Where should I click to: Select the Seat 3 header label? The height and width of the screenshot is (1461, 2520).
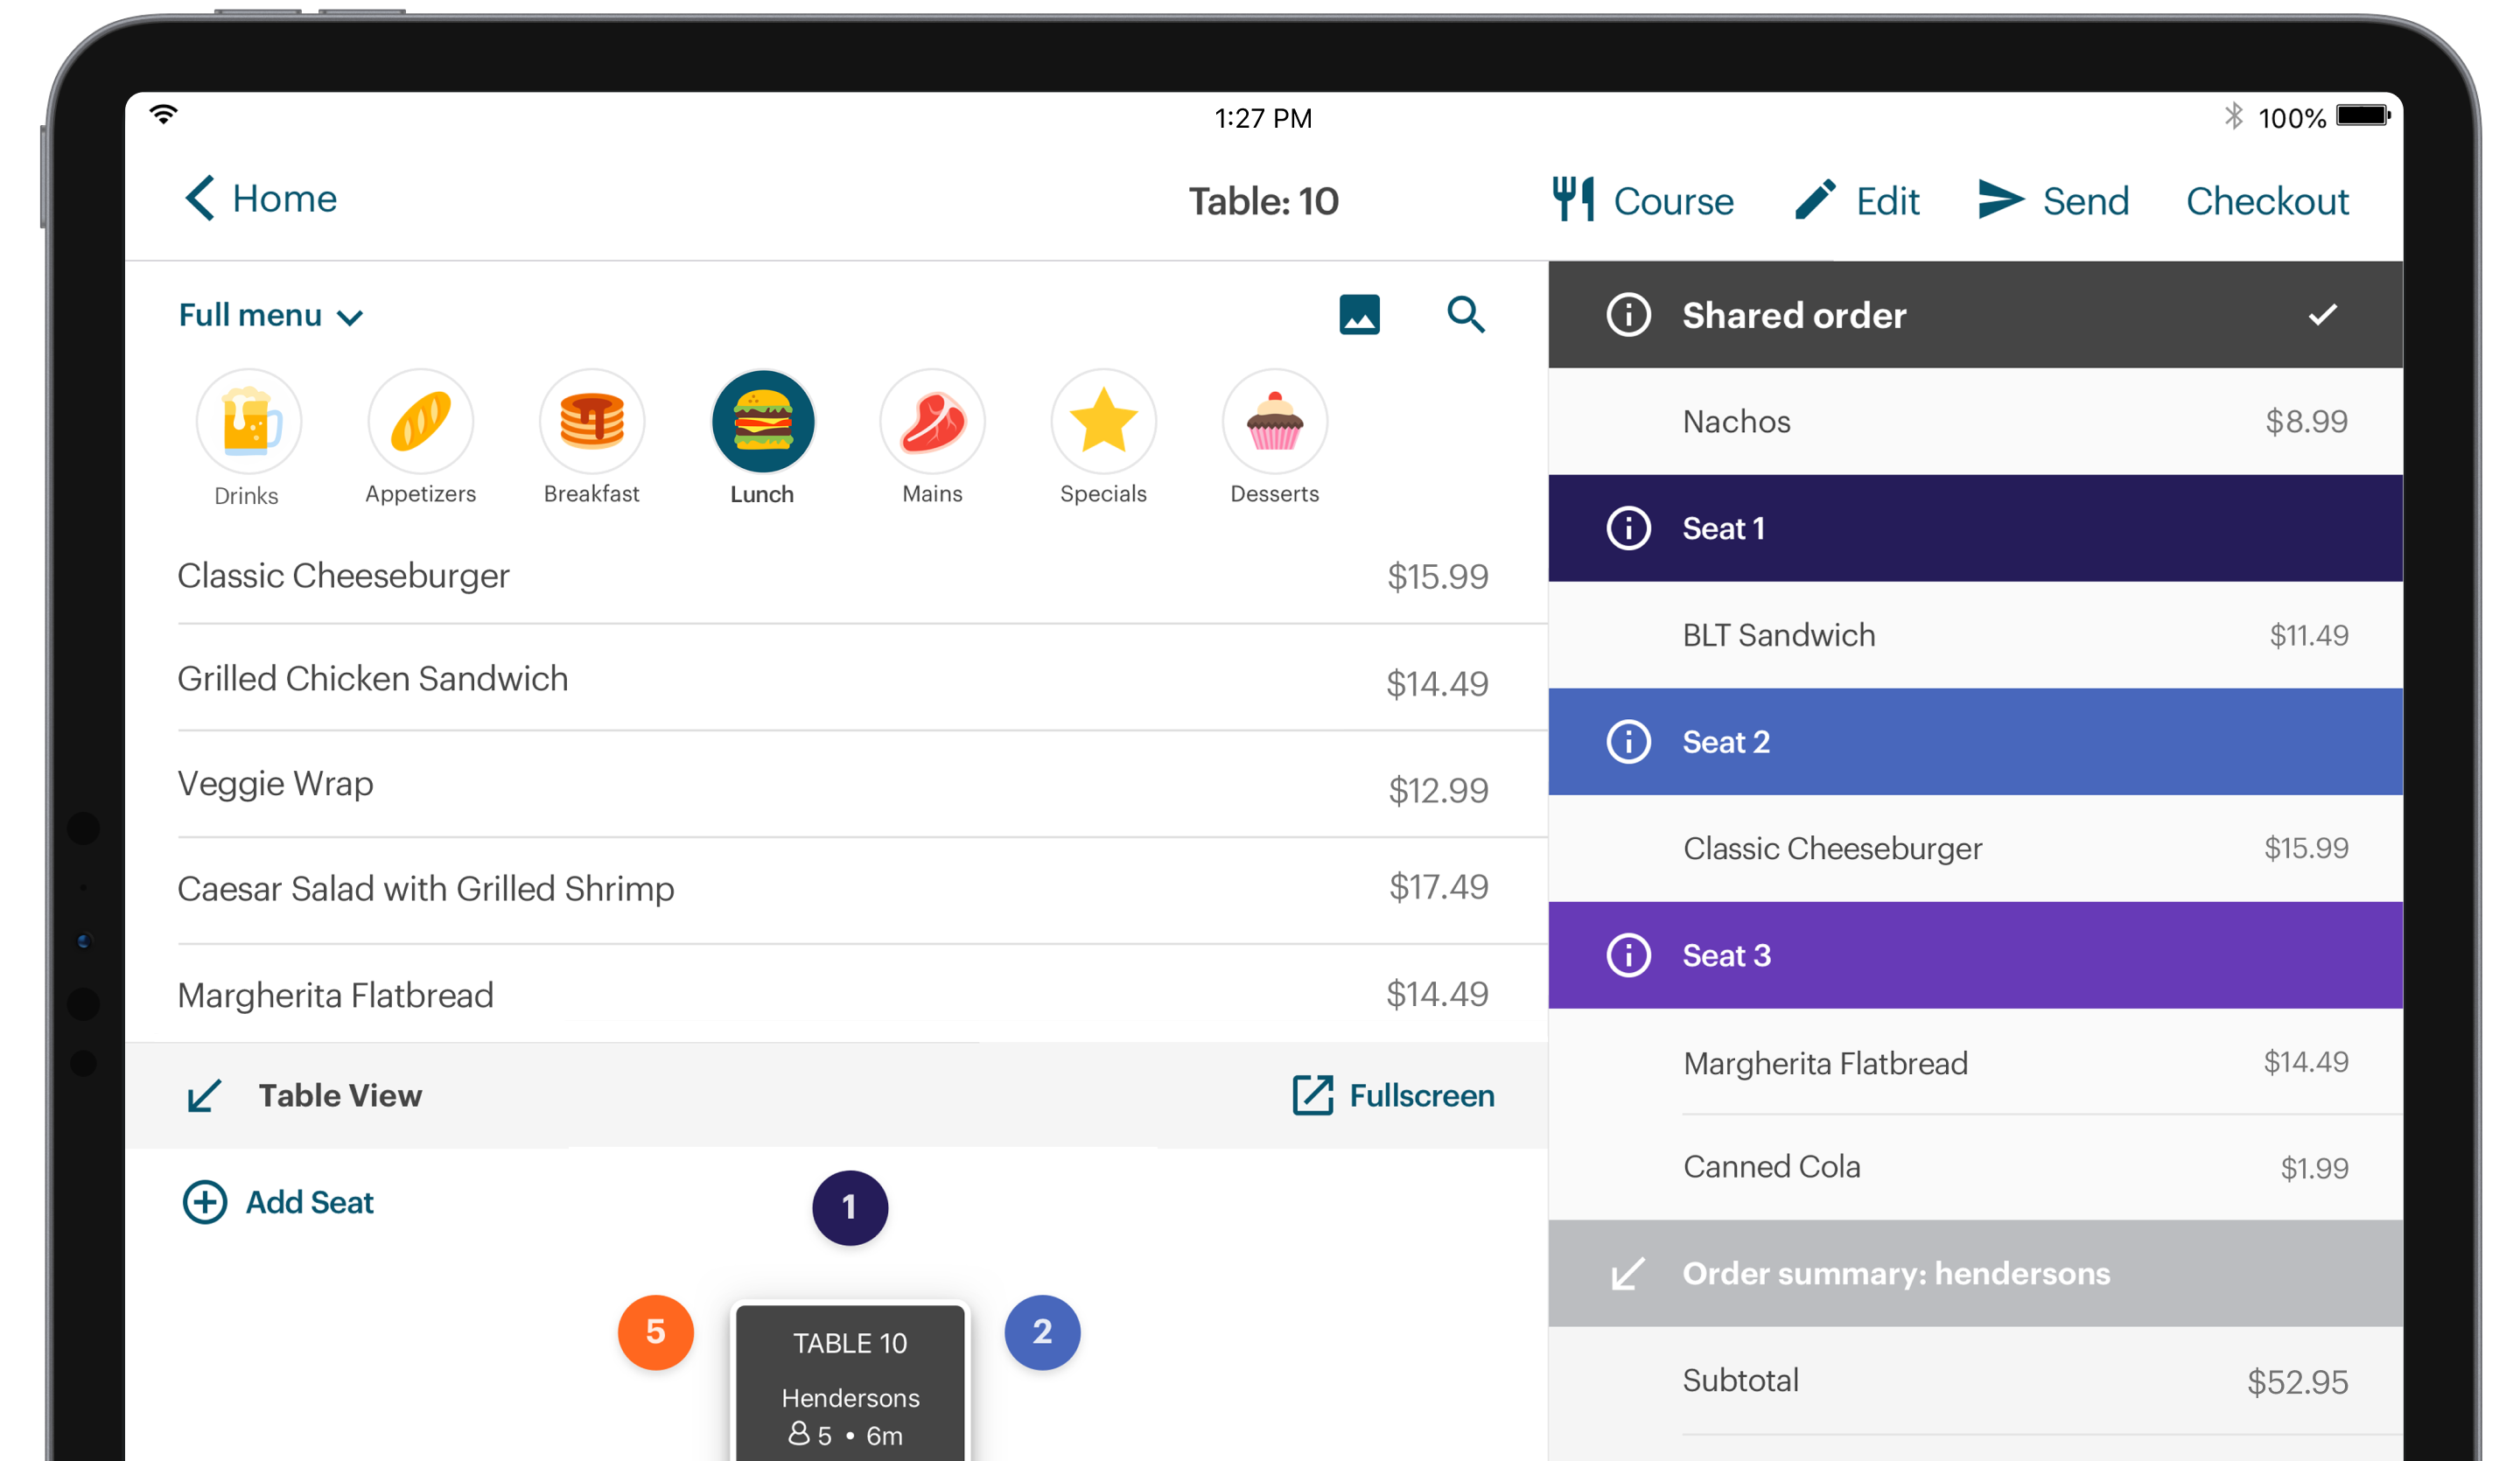(1726, 955)
